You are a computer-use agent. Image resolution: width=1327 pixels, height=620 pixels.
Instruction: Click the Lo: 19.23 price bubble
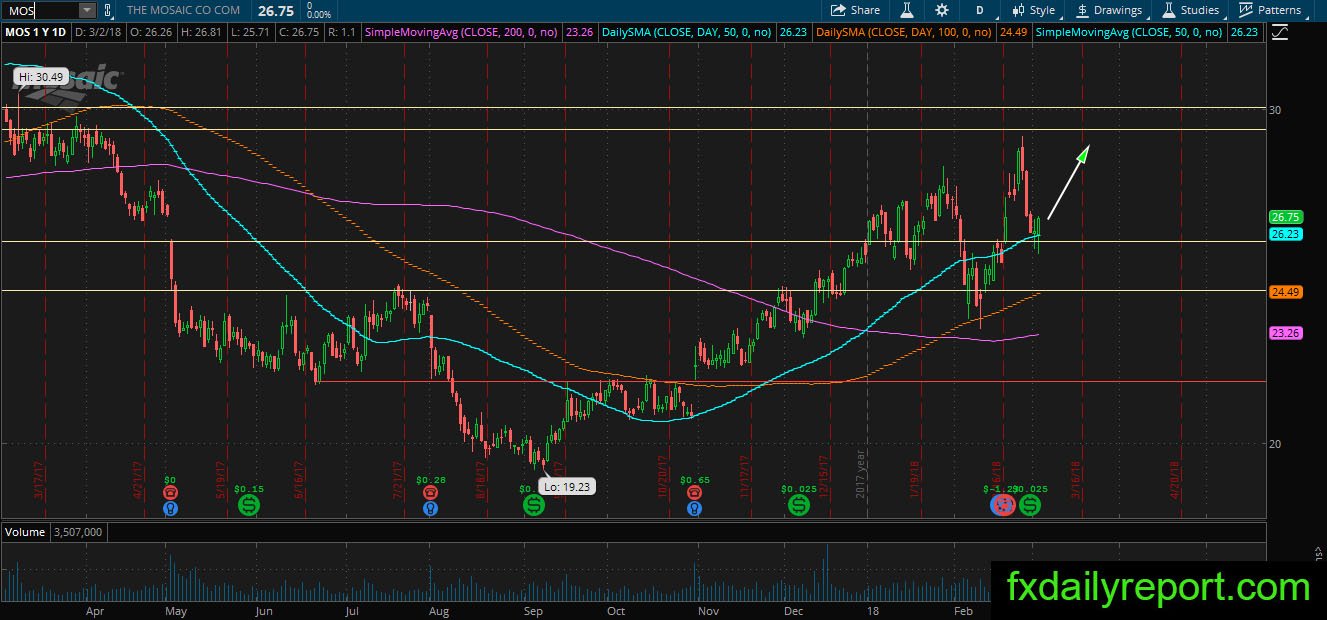coord(568,486)
